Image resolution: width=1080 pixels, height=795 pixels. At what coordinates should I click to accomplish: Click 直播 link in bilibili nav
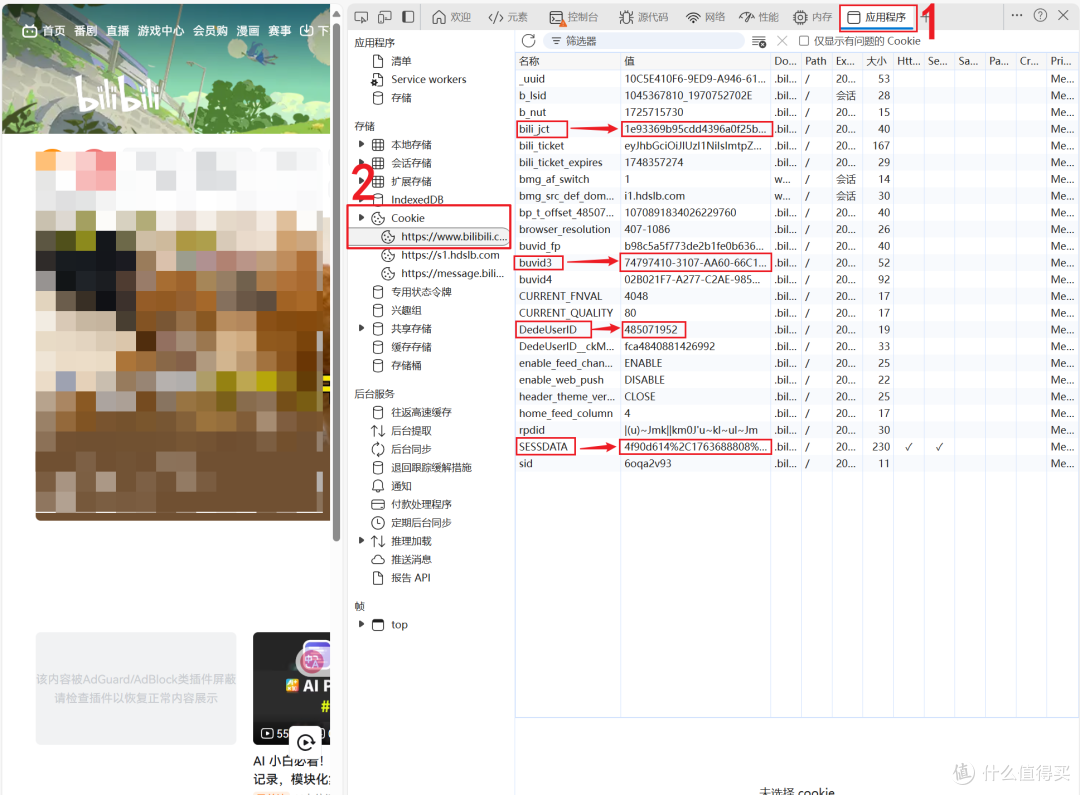[x=118, y=31]
